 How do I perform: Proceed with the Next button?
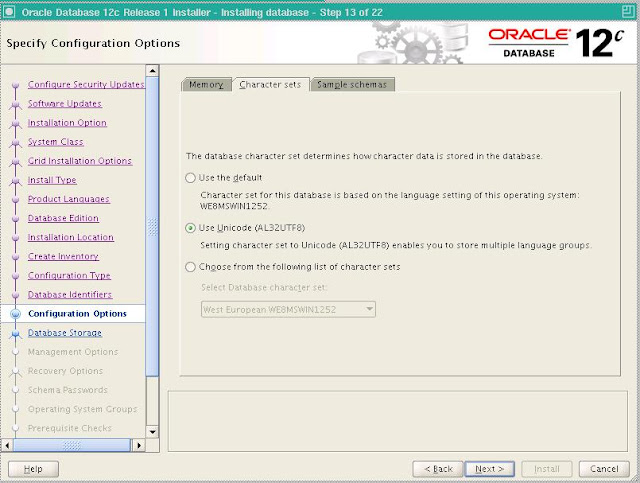point(489,469)
